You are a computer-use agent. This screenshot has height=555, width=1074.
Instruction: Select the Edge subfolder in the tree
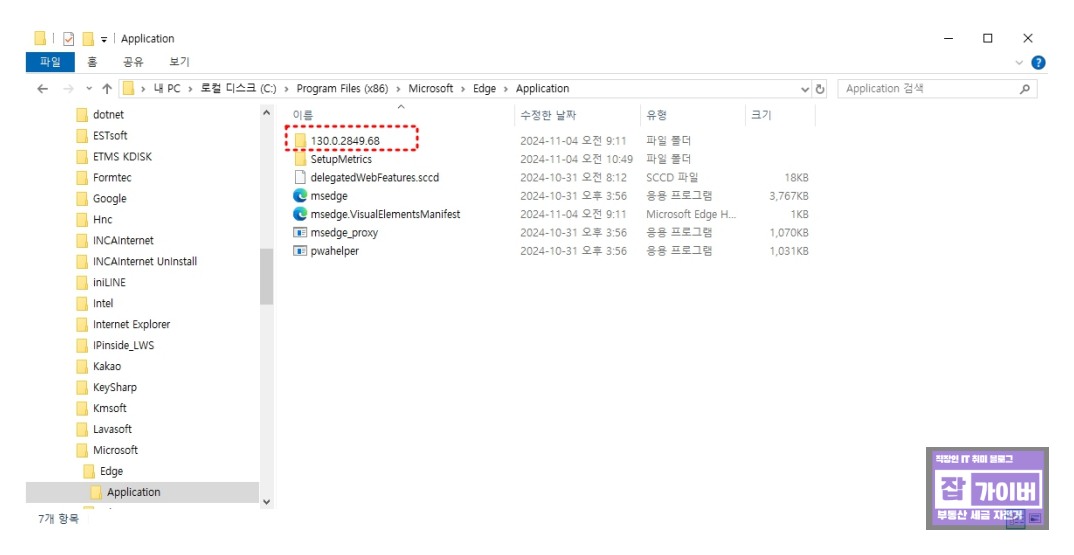pos(112,471)
